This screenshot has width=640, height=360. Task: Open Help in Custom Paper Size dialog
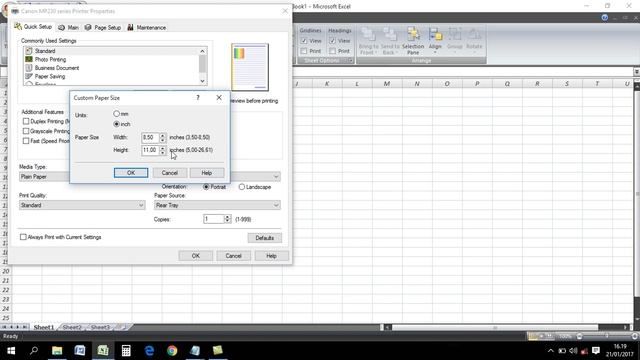click(x=207, y=173)
